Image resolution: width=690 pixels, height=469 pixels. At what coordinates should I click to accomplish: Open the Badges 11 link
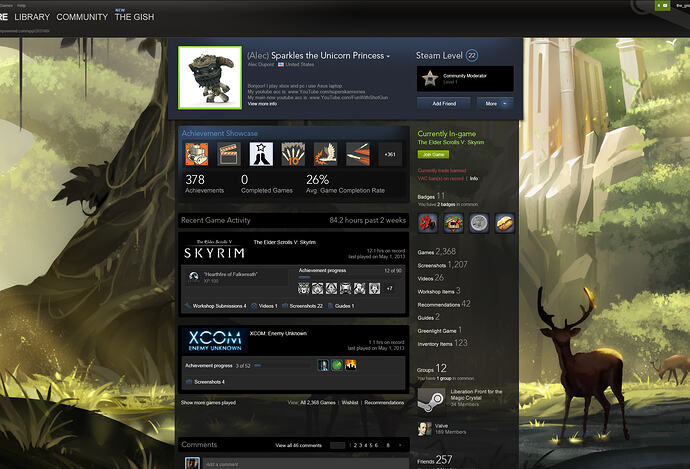pos(431,196)
